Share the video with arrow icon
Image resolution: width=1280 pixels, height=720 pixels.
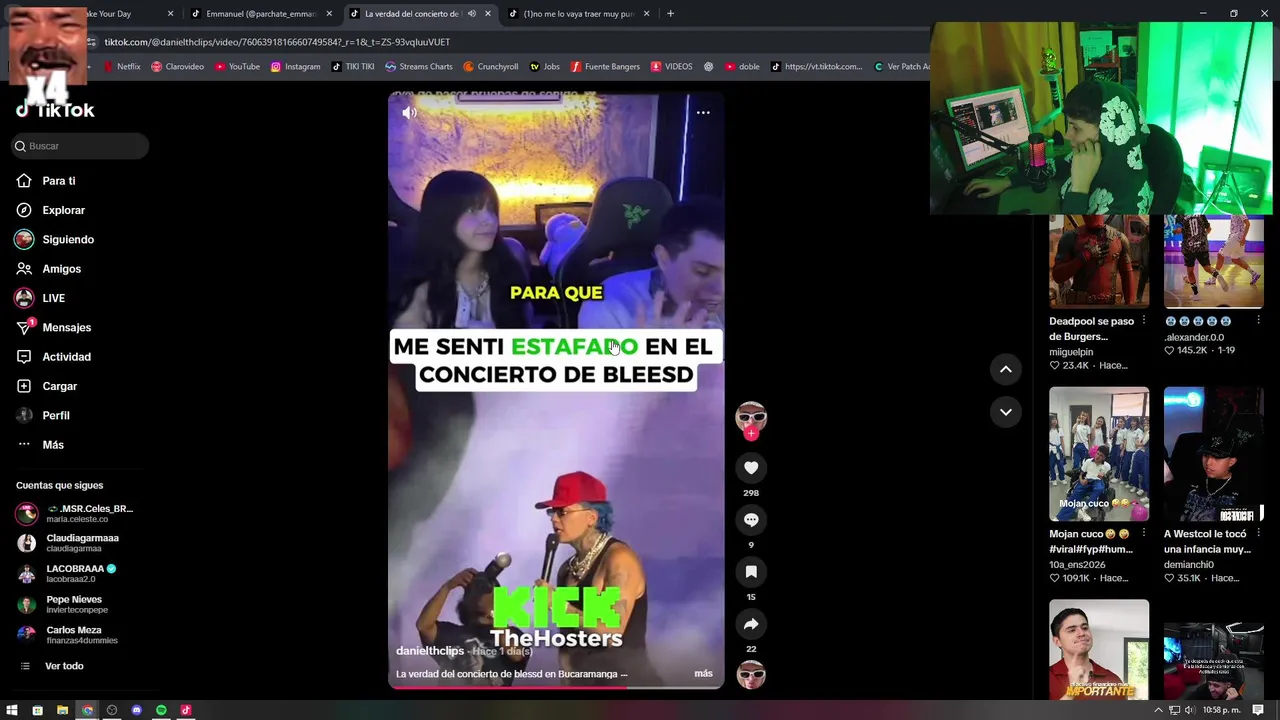pos(751,624)
